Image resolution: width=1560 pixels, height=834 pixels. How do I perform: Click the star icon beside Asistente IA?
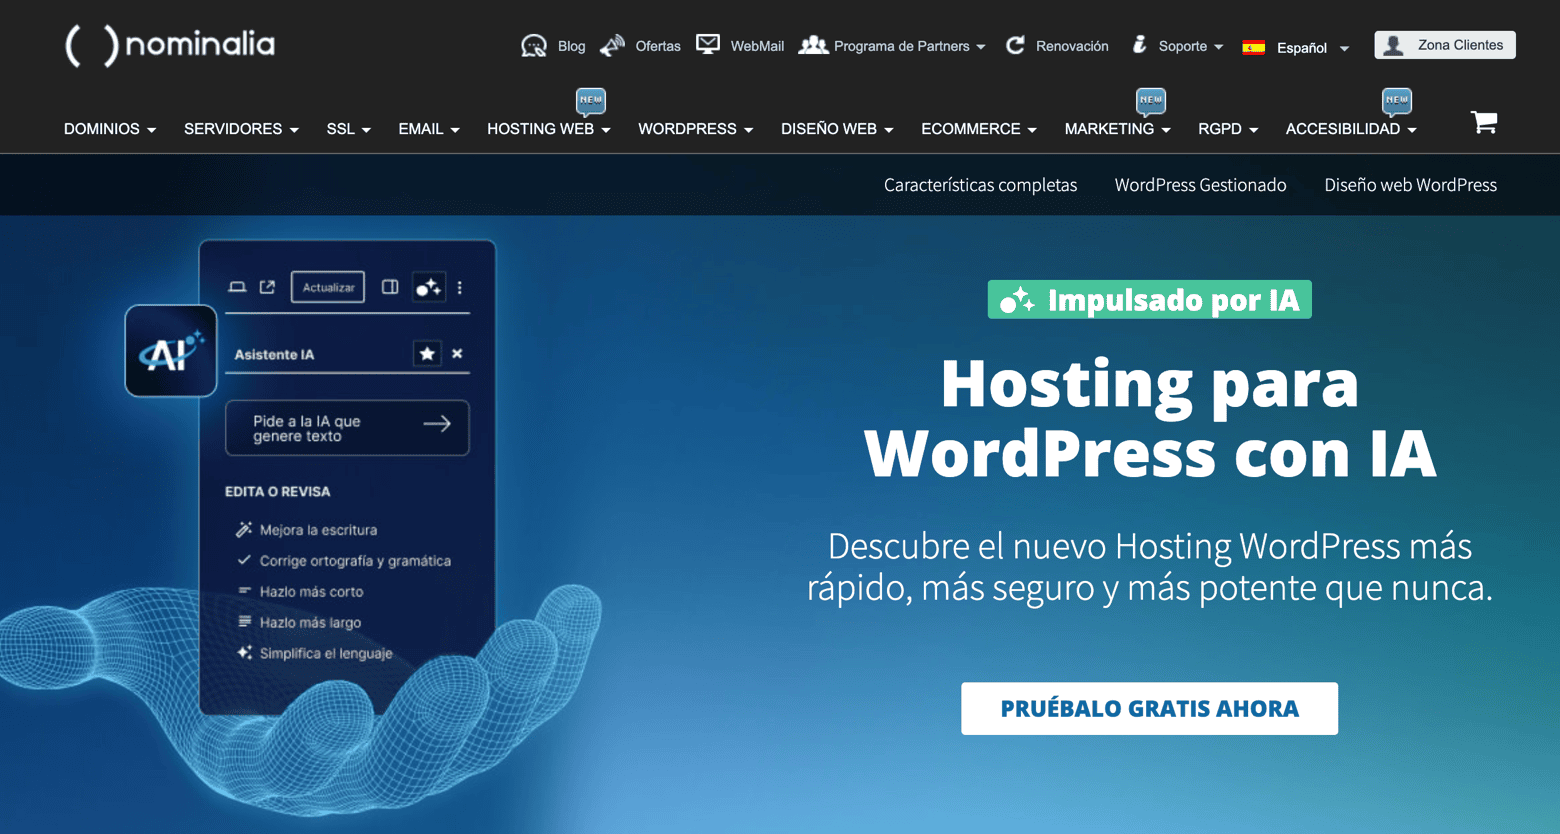tap(427, 353)
